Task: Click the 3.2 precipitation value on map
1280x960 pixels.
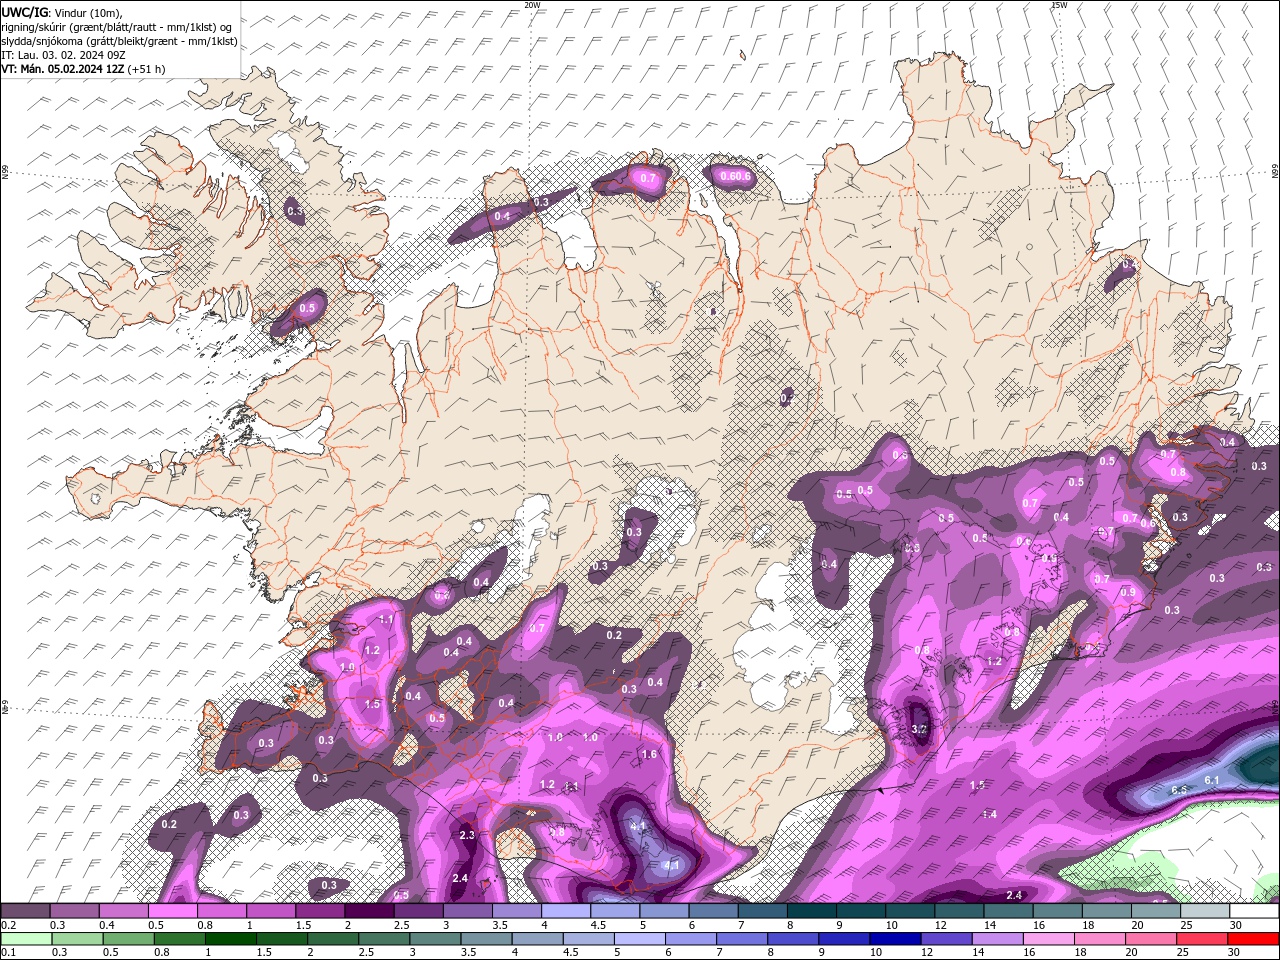Action: 920,729
